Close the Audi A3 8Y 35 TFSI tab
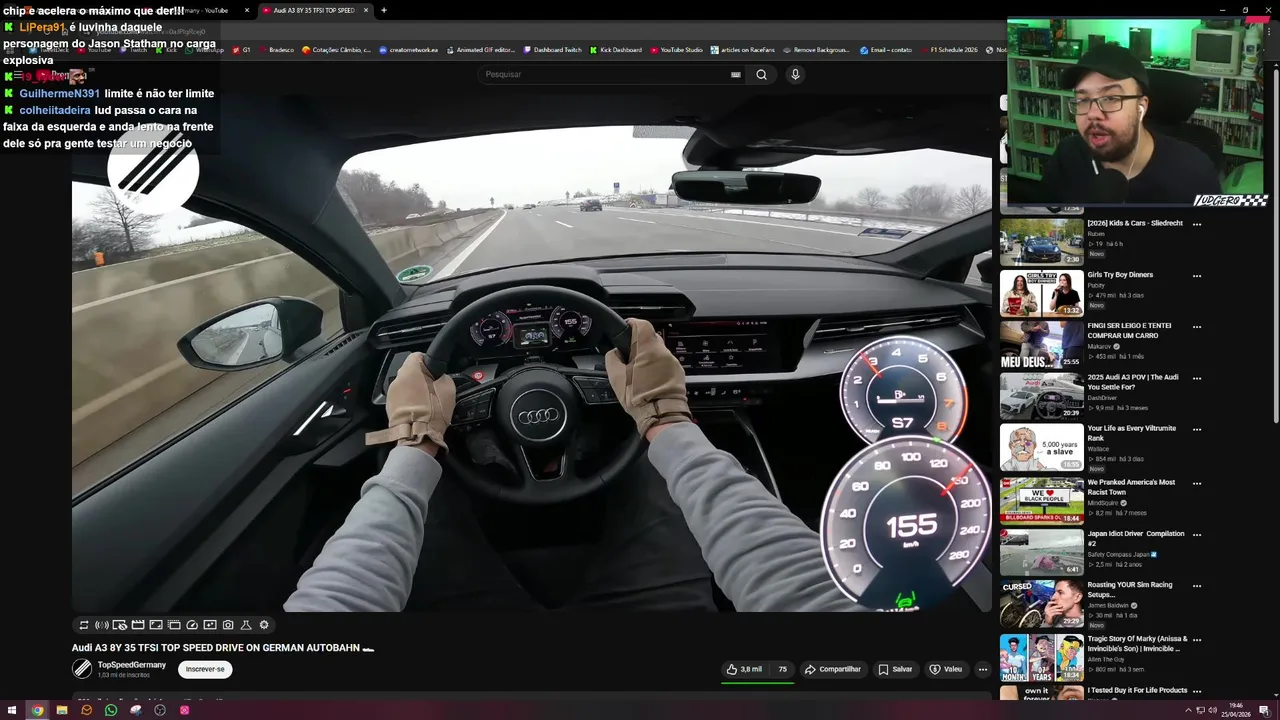The image size is (1280, 720). (366, 10)
